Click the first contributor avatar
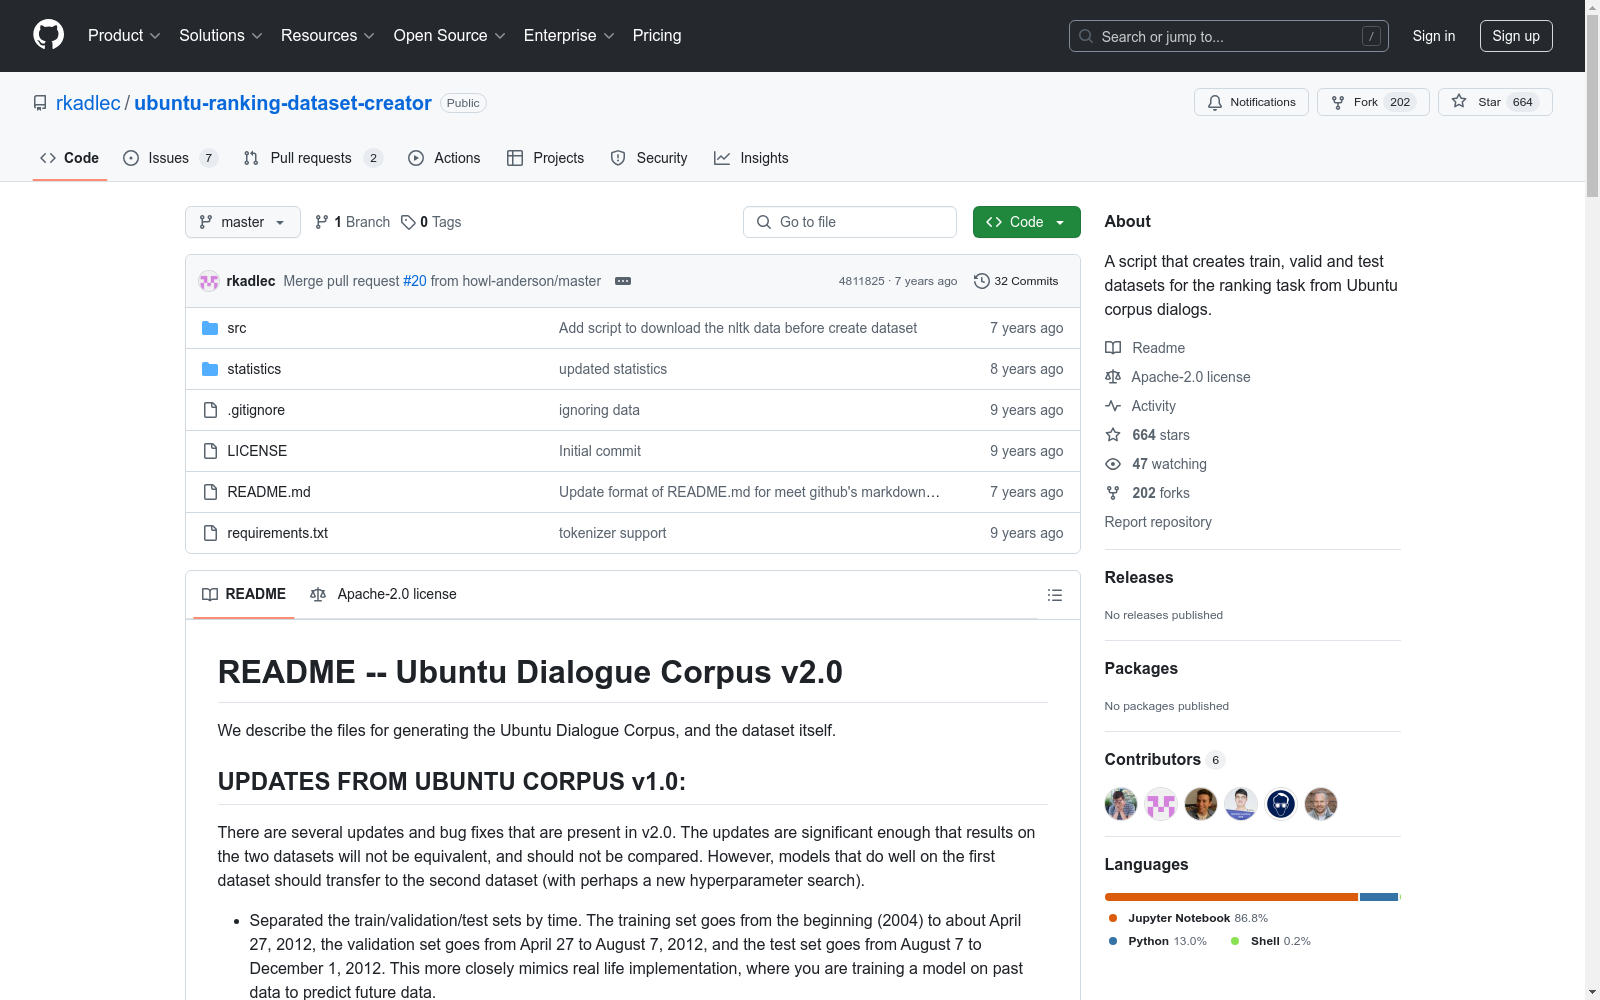Screen dimensions: 1600x1000 click(x=1121, y=804)
